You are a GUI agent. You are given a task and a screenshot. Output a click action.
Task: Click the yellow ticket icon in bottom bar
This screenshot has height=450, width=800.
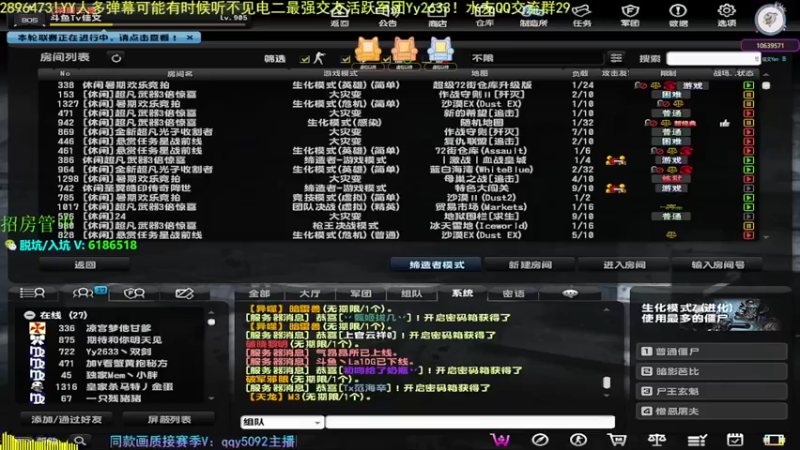pos(773,440)
